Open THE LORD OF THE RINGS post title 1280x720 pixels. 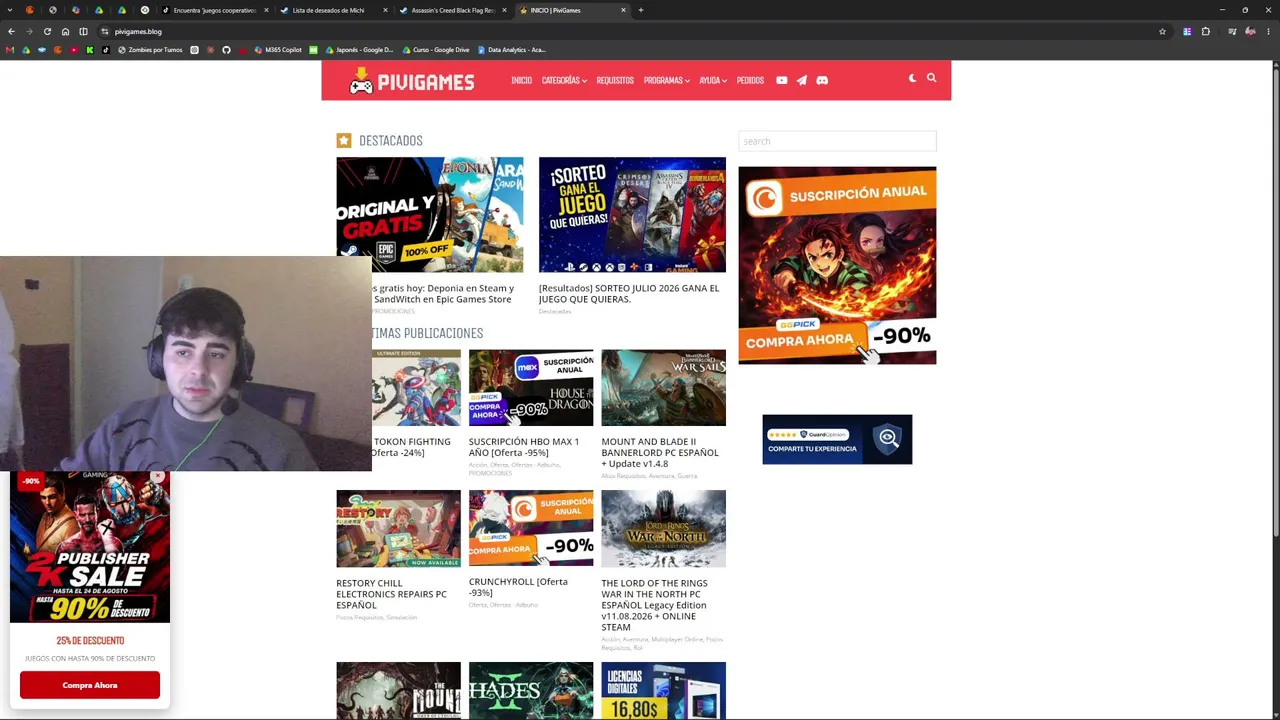tap(655, 605)
